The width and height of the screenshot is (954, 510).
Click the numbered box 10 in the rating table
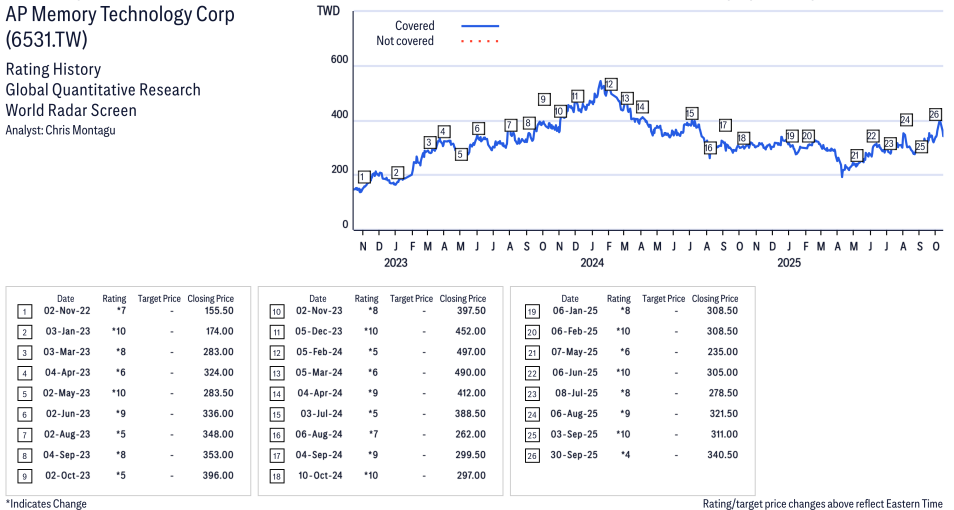pos(275,311)
